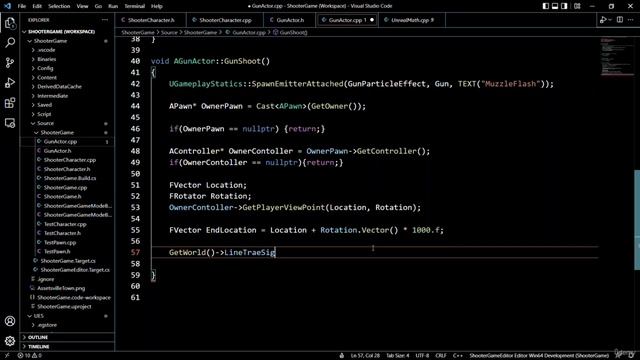Expand the TIMELINE section
640x360 pixels.
[39, 347]
